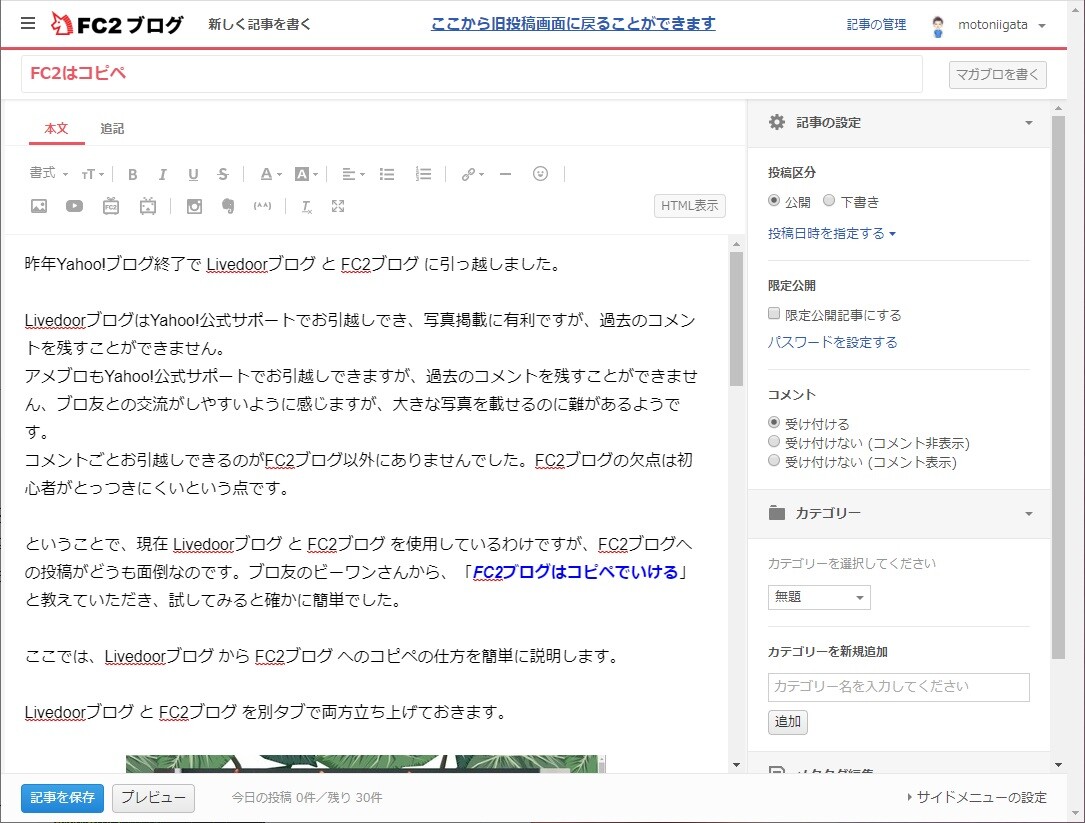Insert an unordered bullet list
The image size is (1085, 823).
point(387,174)
